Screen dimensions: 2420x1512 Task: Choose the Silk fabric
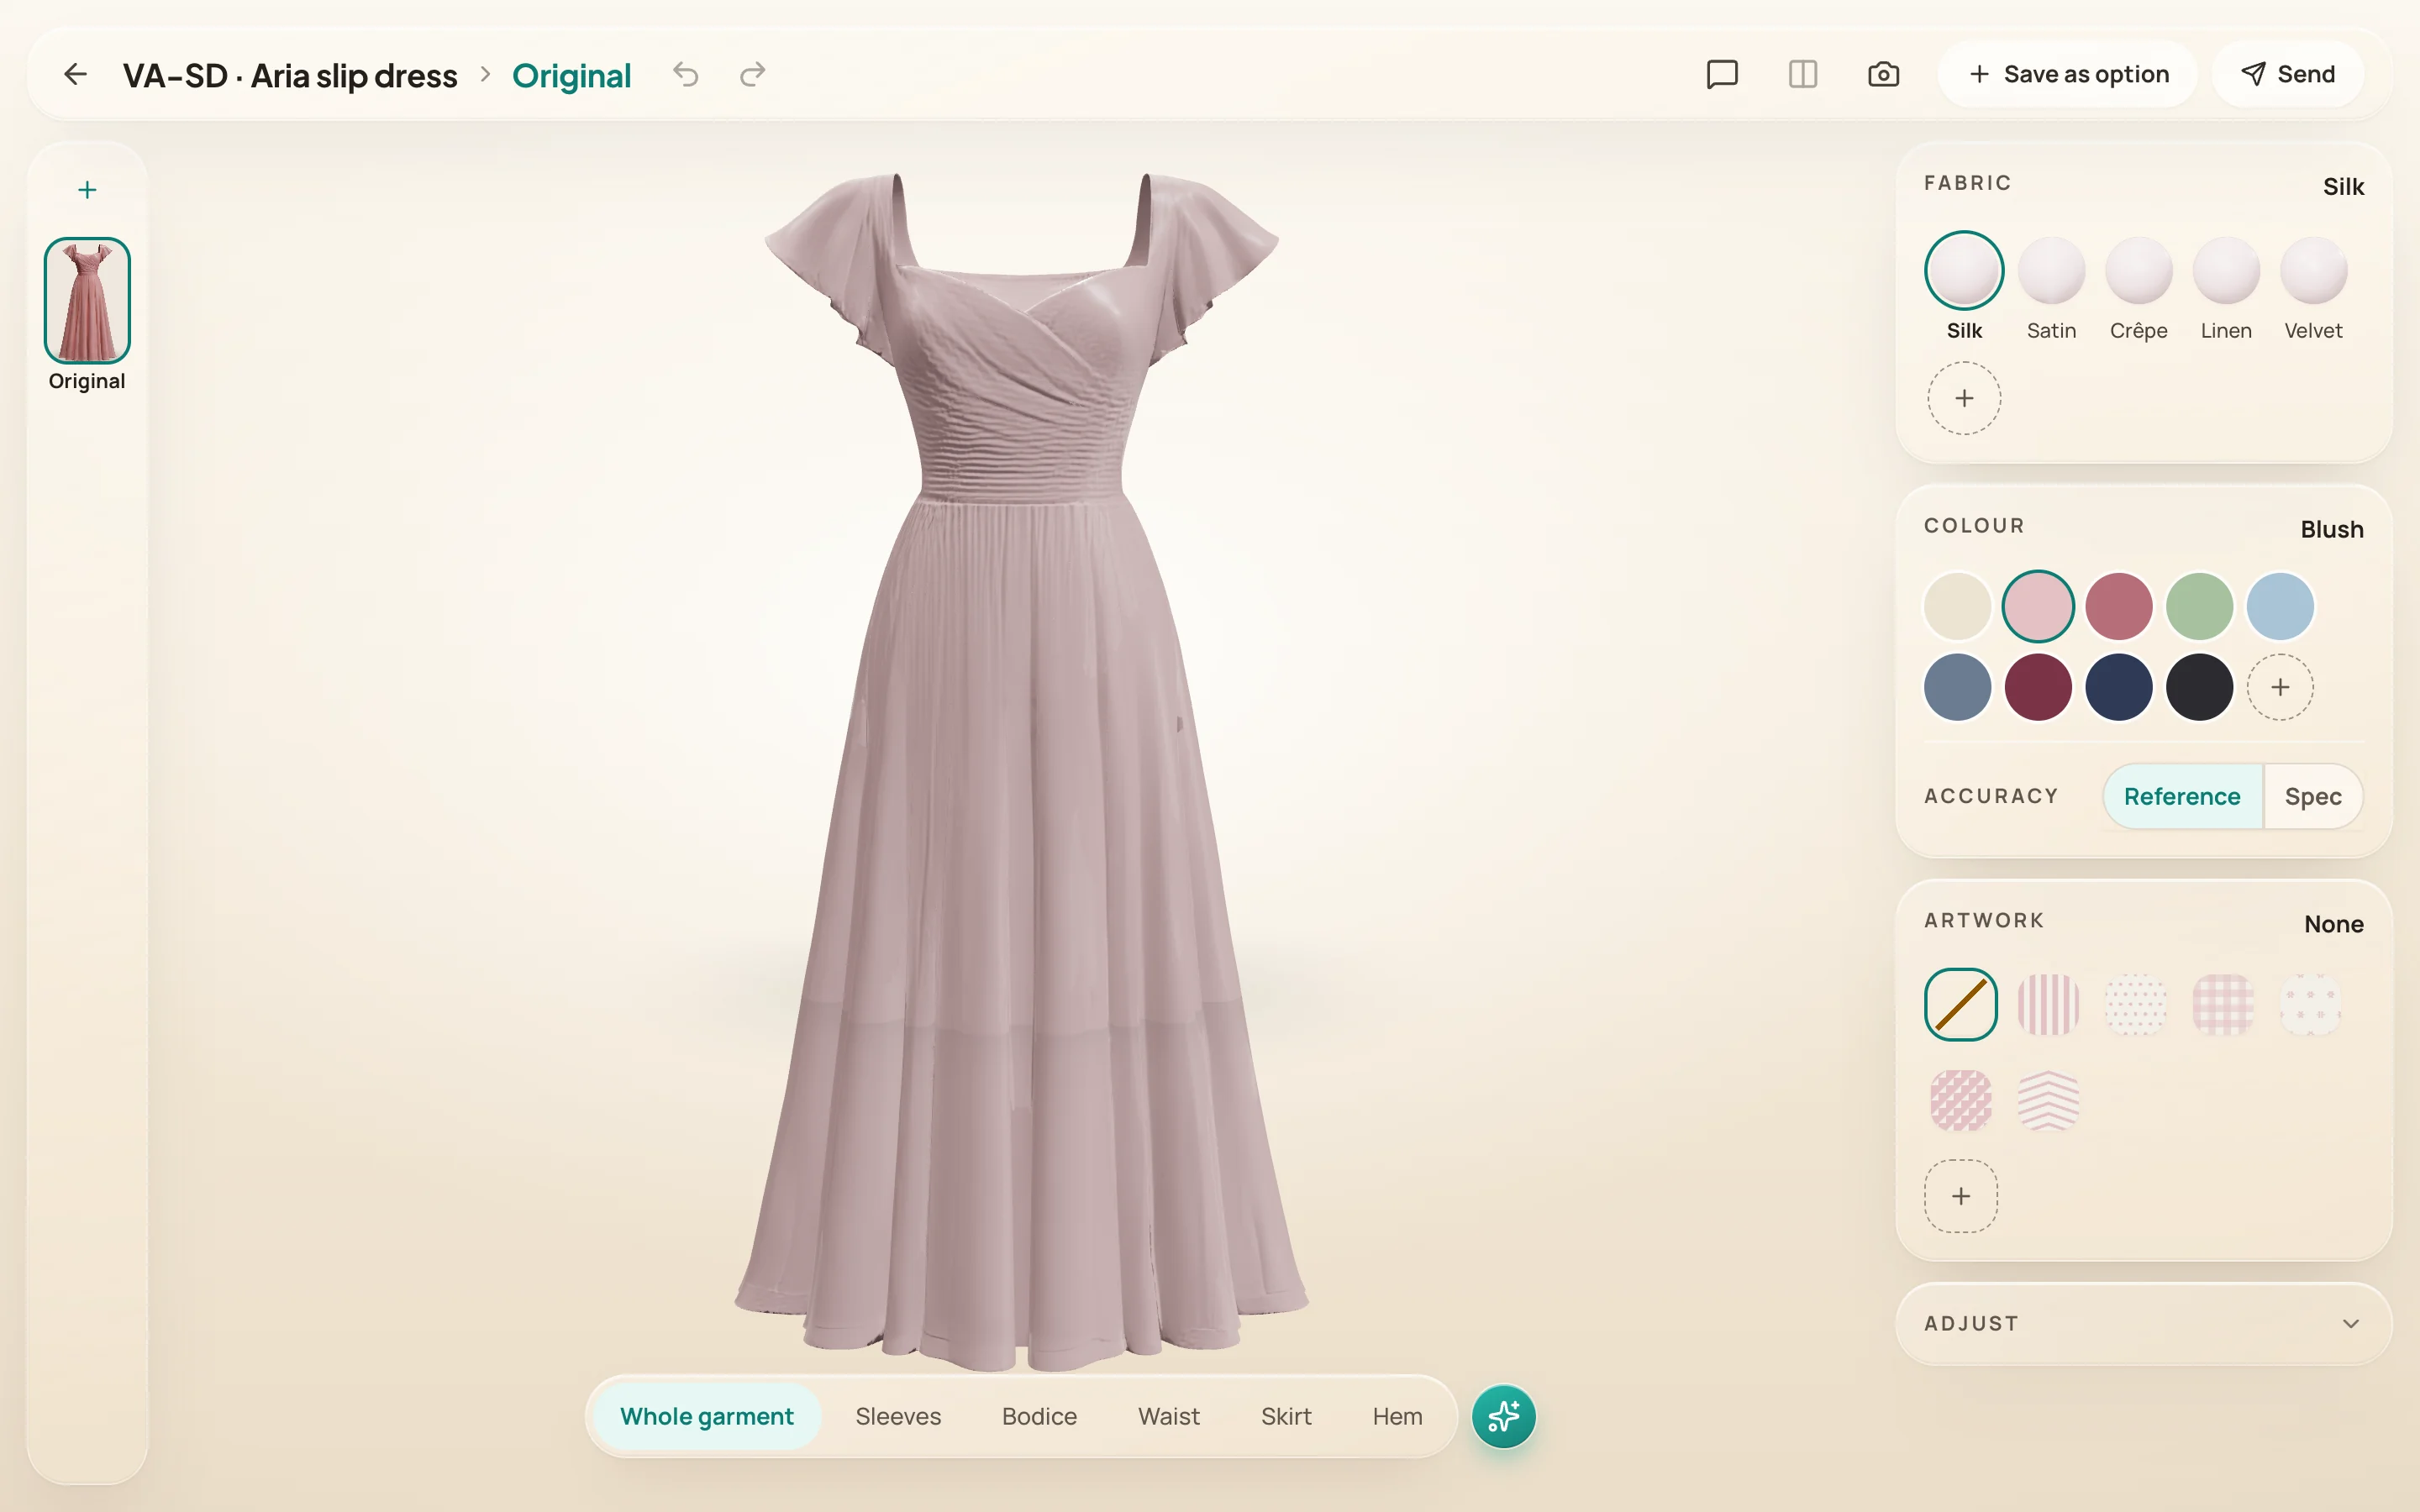(x=1964, y=286)
